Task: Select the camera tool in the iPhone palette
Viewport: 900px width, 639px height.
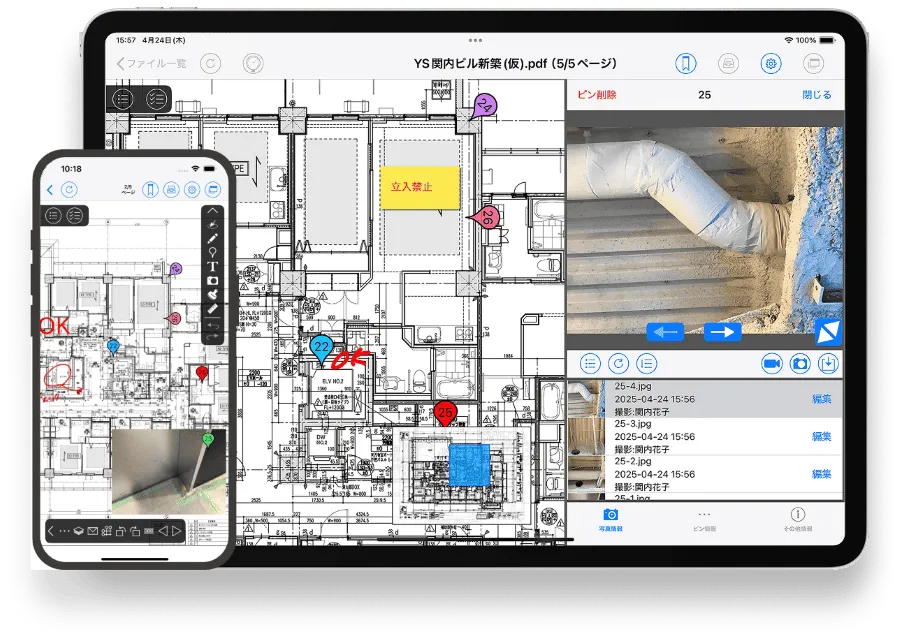Action: click(x=212, y=281)
